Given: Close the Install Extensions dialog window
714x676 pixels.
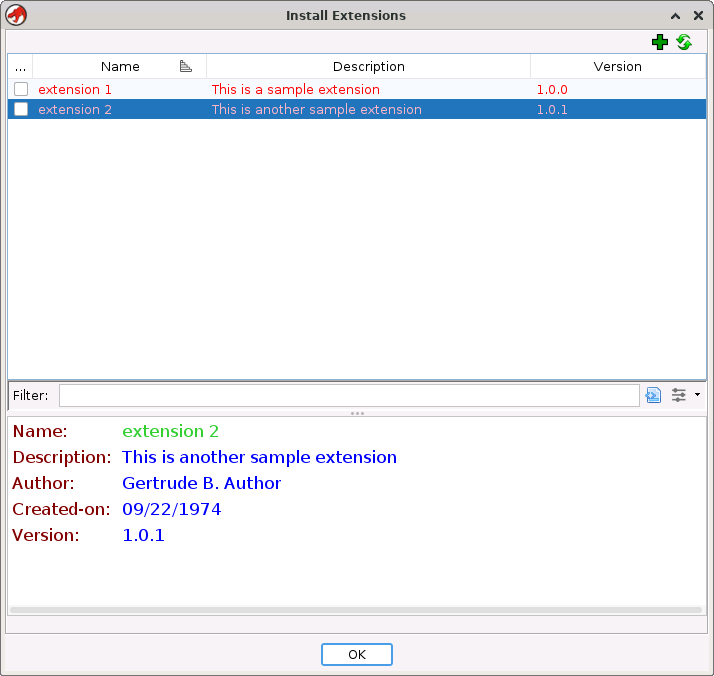Looking at the screenshot, I should (x=698, y=16).
